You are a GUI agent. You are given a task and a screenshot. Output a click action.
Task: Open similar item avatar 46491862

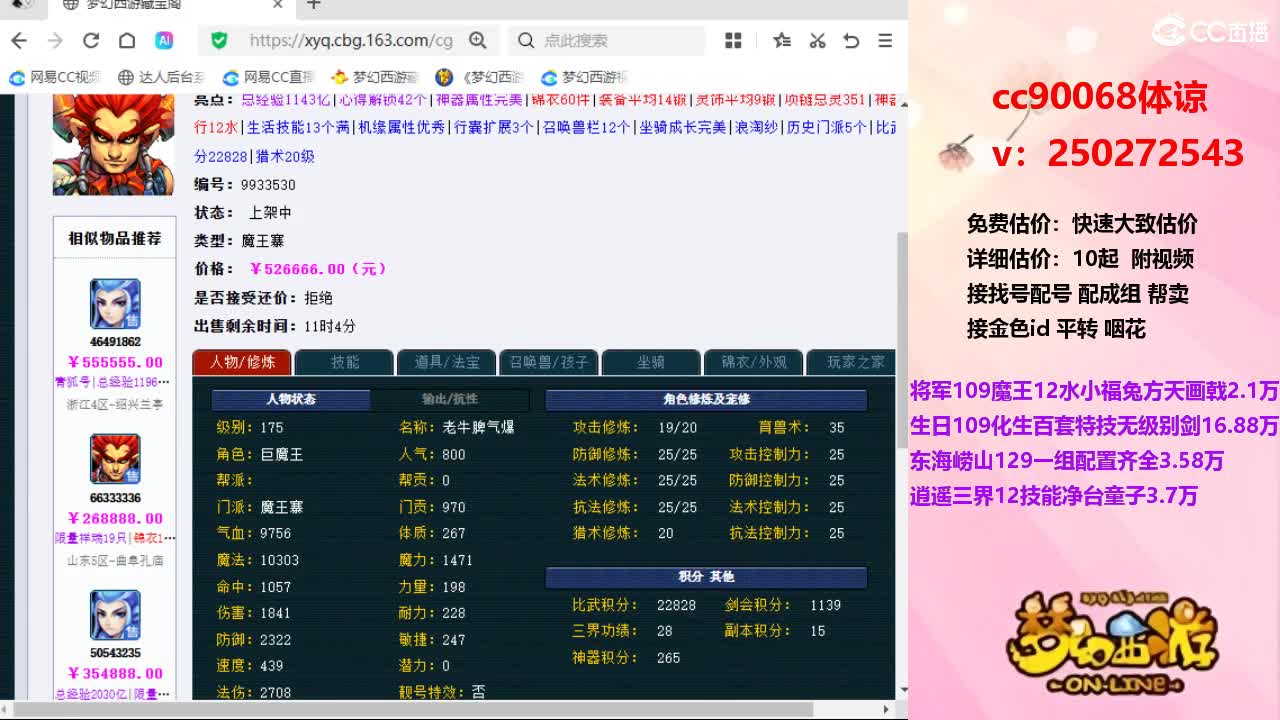115,304
